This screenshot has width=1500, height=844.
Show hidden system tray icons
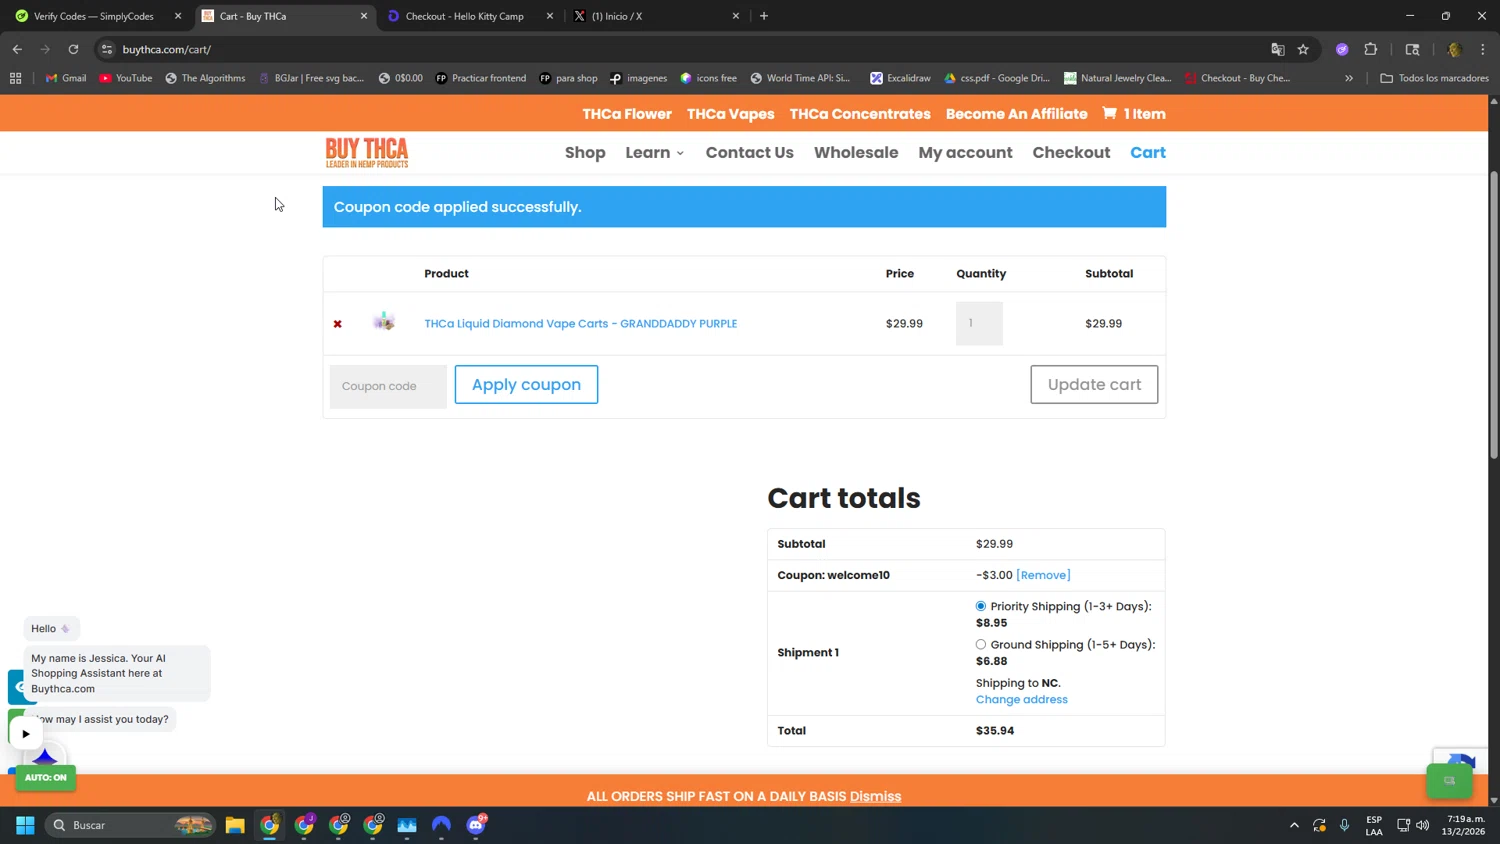click(1294, 825)
